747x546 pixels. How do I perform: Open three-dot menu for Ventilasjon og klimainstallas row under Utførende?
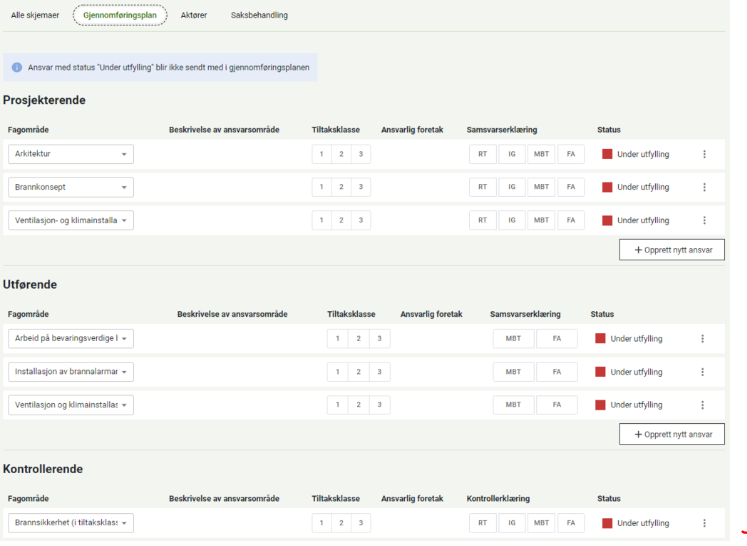click(x=702, y=405)
